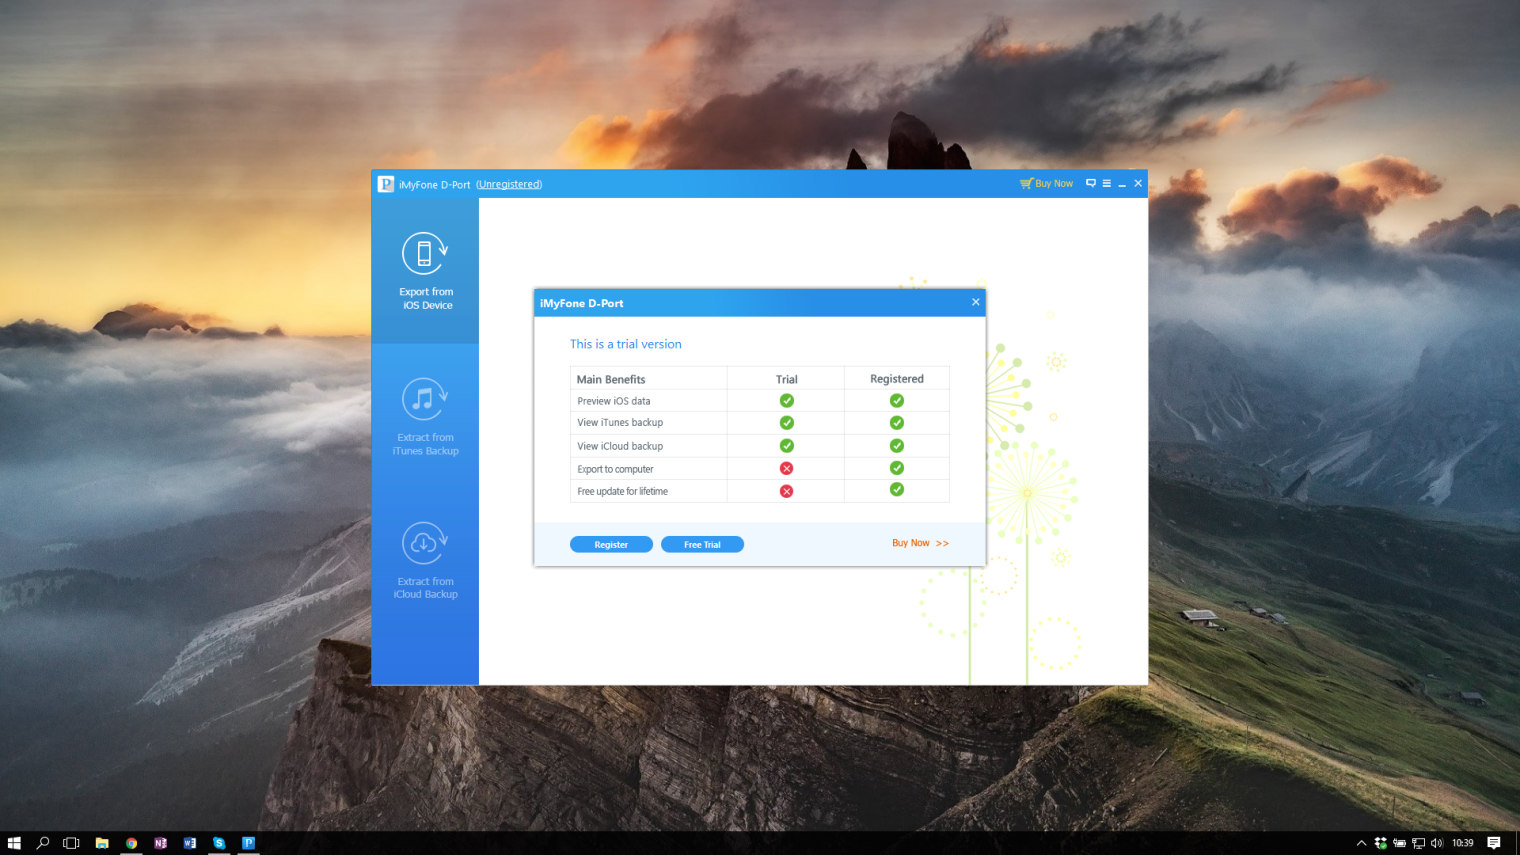The image size is (1520, 855).
Task: Click the Registered check mark for Free update for lifetime
Action: coord(897,489)
